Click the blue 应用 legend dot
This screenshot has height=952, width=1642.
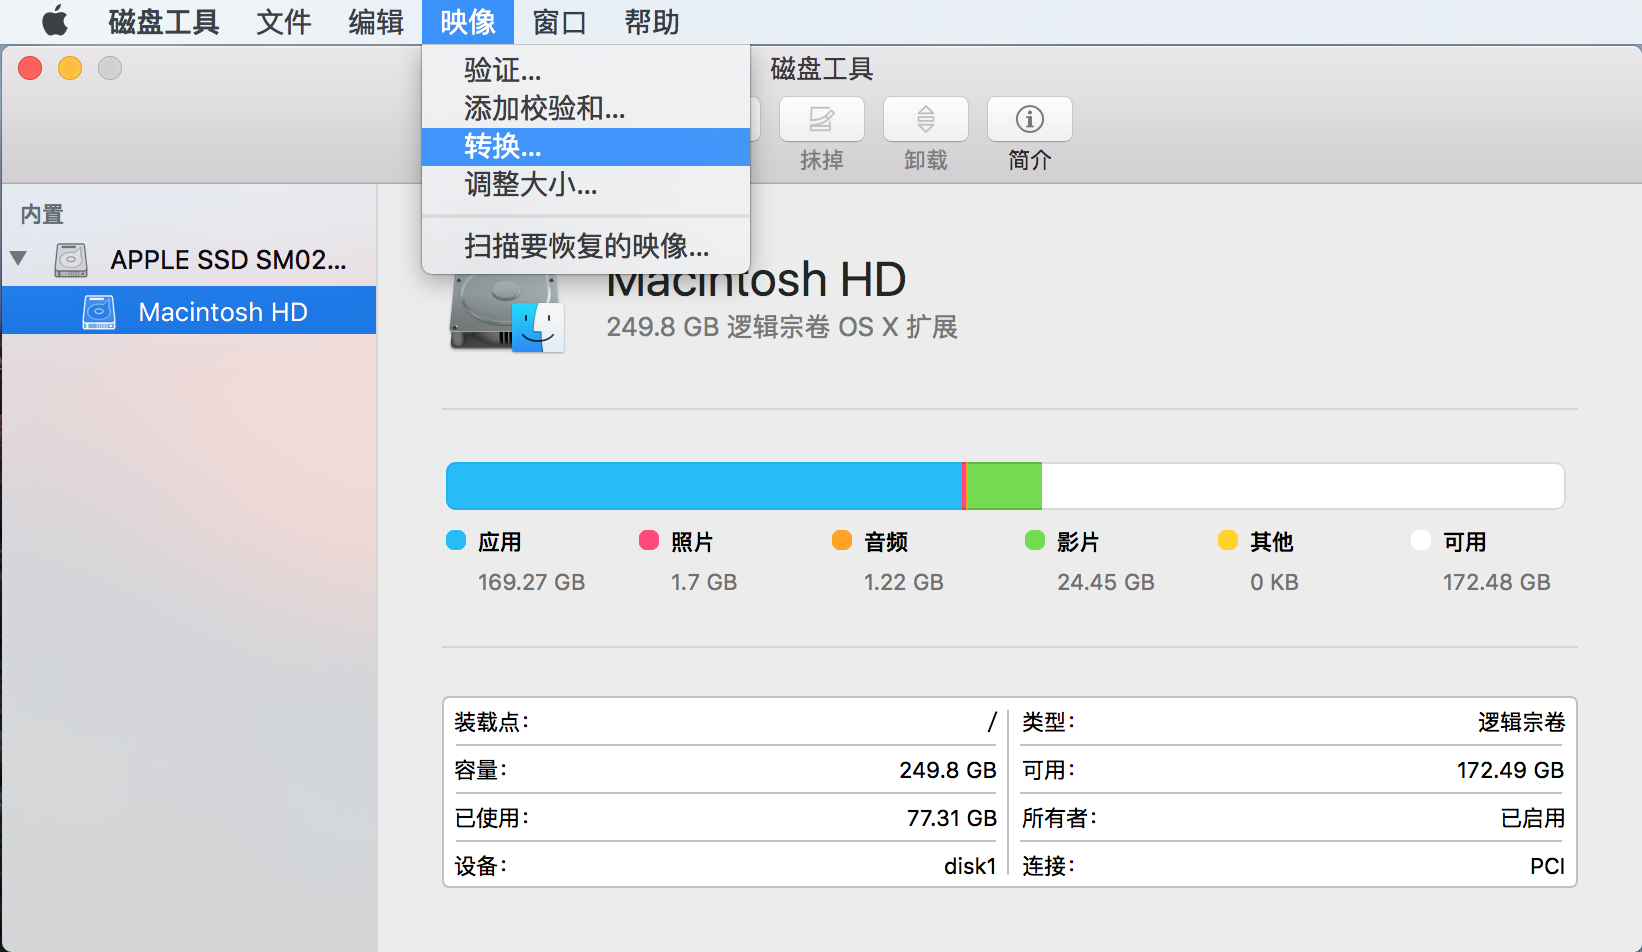click(x=456, y=540)
